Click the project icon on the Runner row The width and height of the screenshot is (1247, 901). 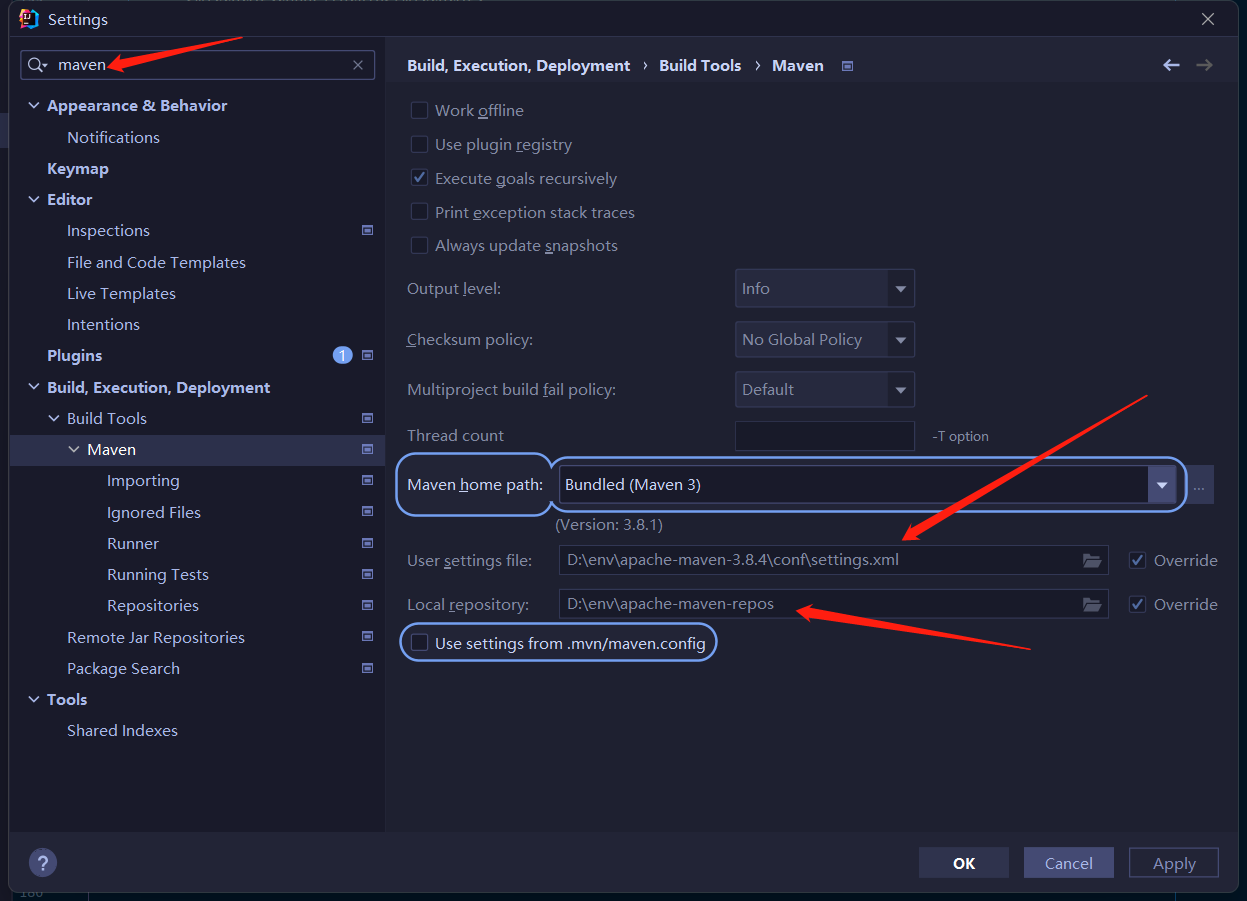[x=367, y=543]
